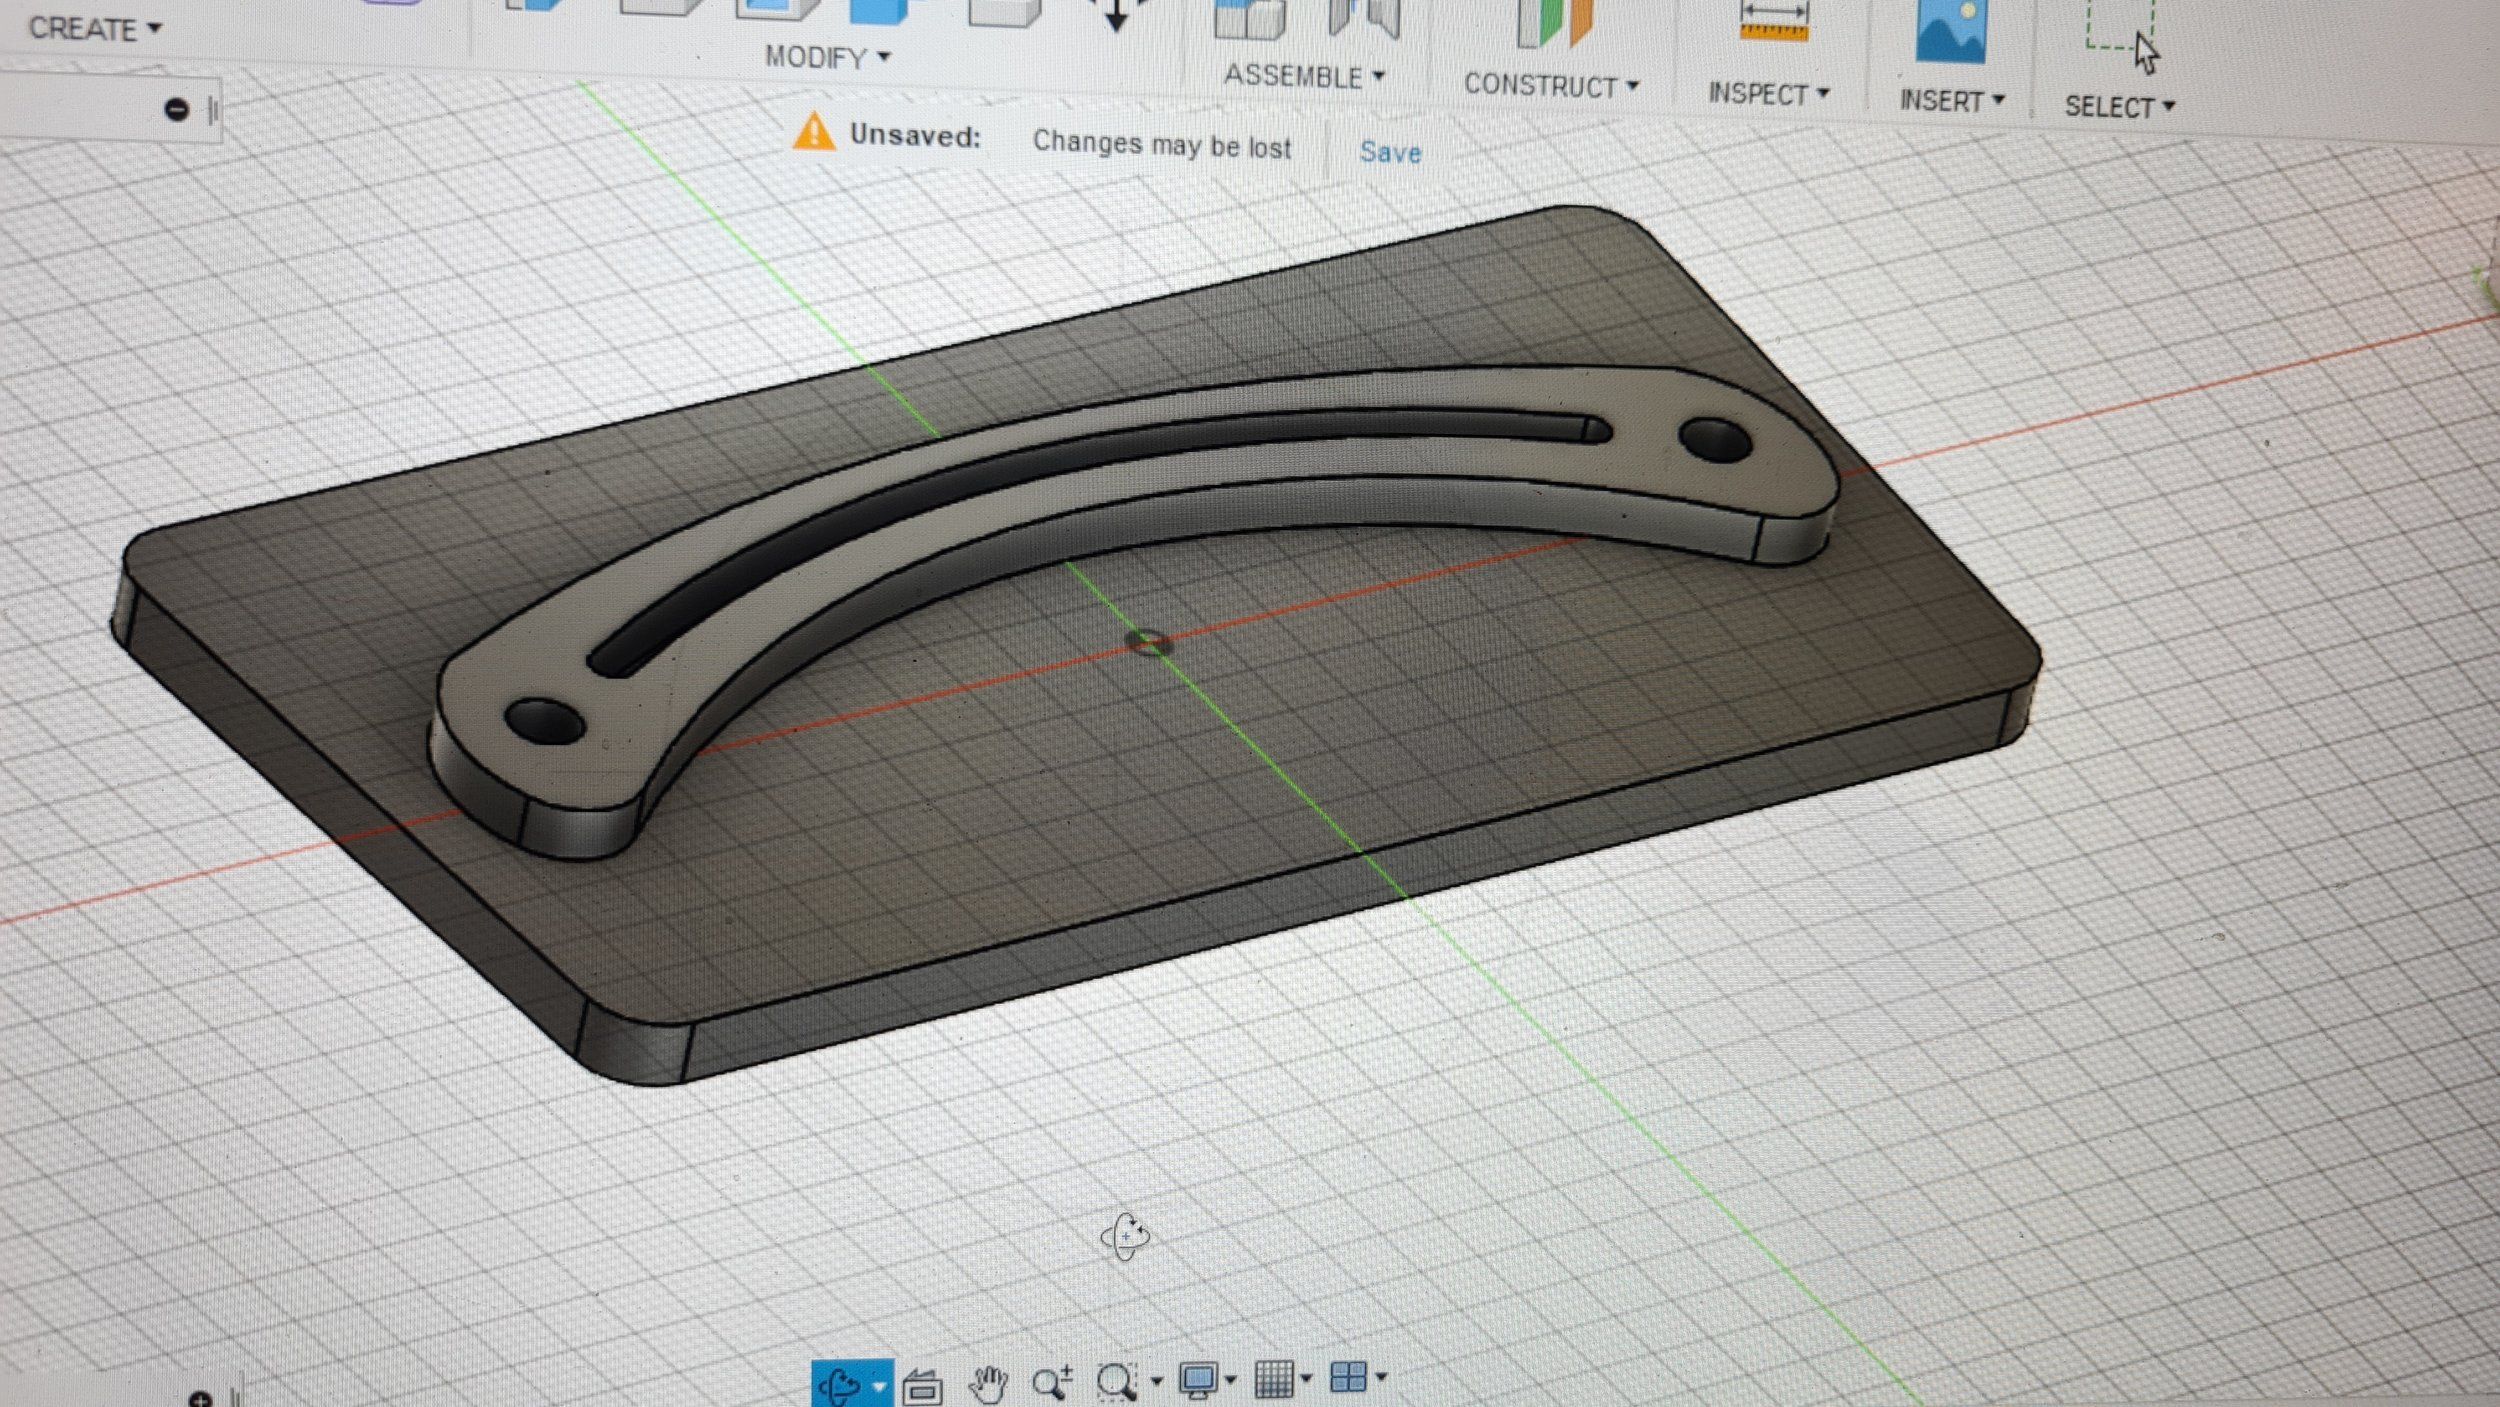This screenshot has height=1407, width=2500.
Task: Open the CONSTRUCT dropdown menu
Action: tap(1551, 85)
